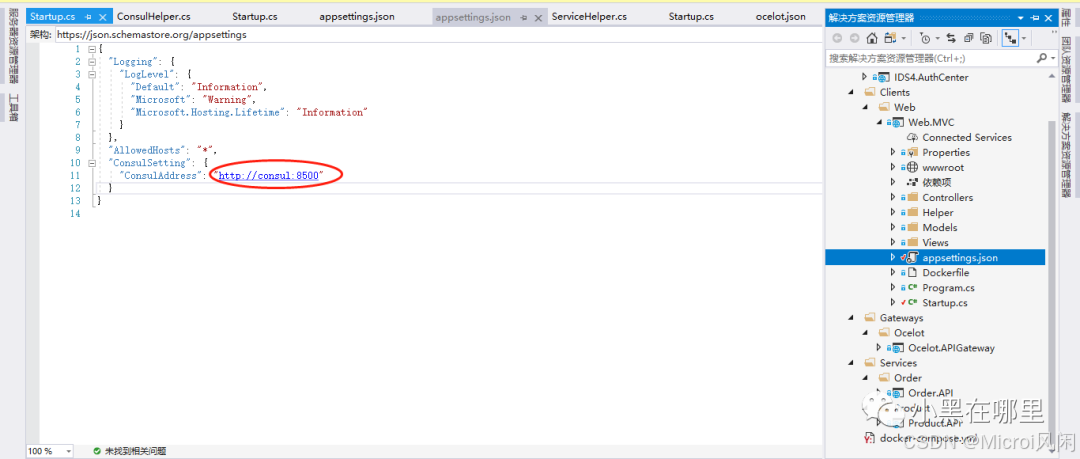1080x459 pixels.
Task: Click the Program.cs C# file icon
Action: 911,288
